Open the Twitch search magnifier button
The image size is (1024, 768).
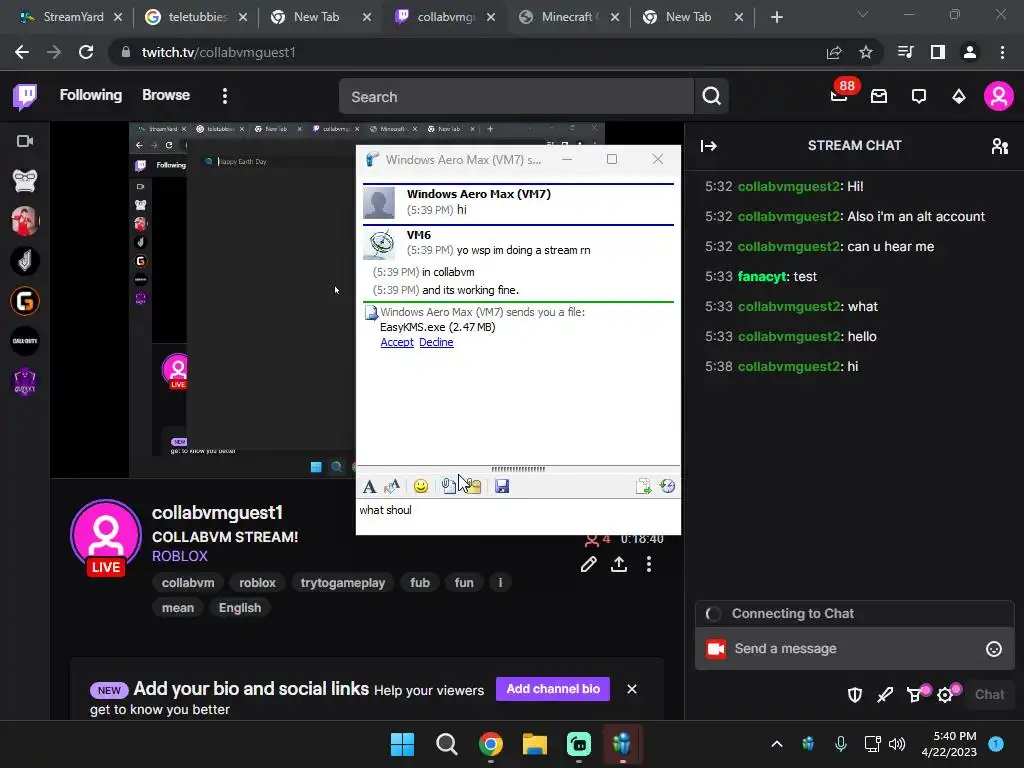pyautogui.click(x=711, y=97)
